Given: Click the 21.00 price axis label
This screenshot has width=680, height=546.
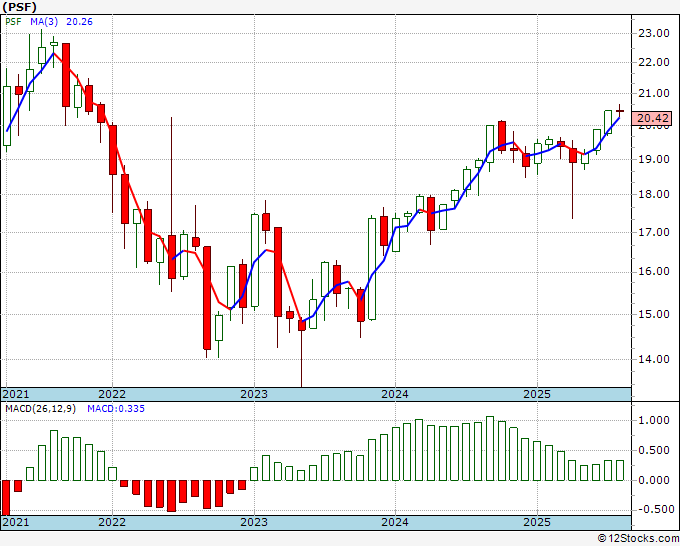Looking at the screenshot, I should tap(654, 93).
